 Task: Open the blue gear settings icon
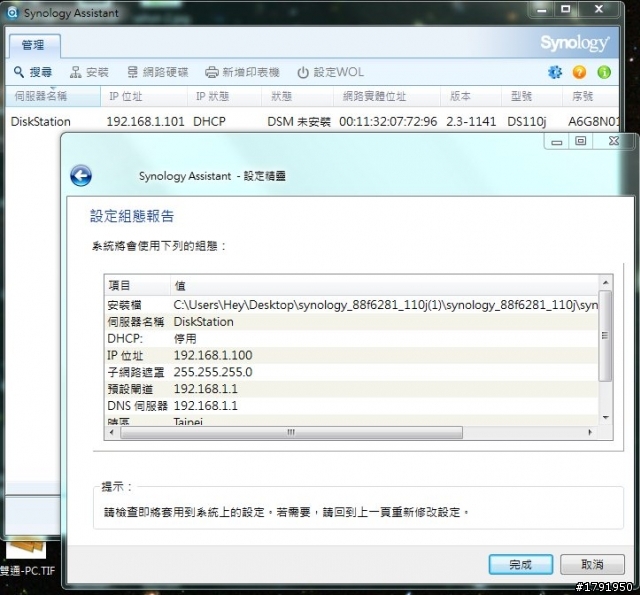(555, 72)
